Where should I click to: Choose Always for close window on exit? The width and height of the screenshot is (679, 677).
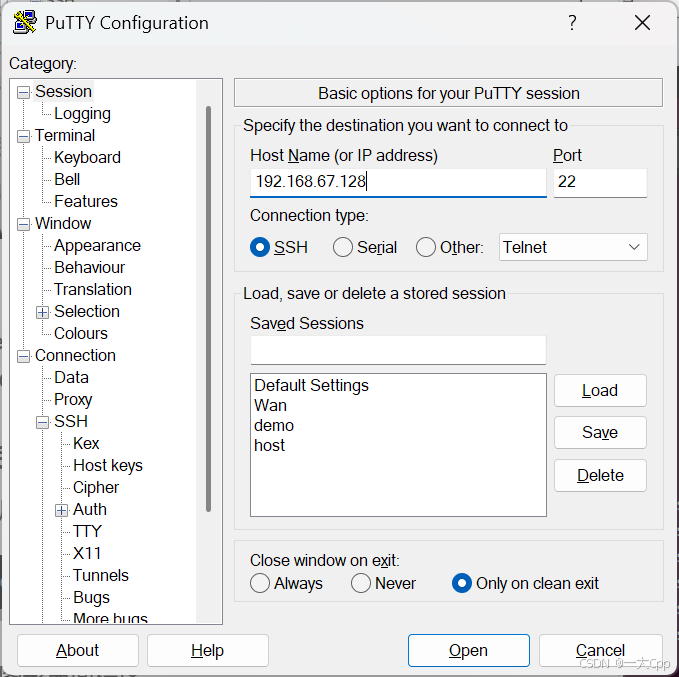click(x=260, y=583)
